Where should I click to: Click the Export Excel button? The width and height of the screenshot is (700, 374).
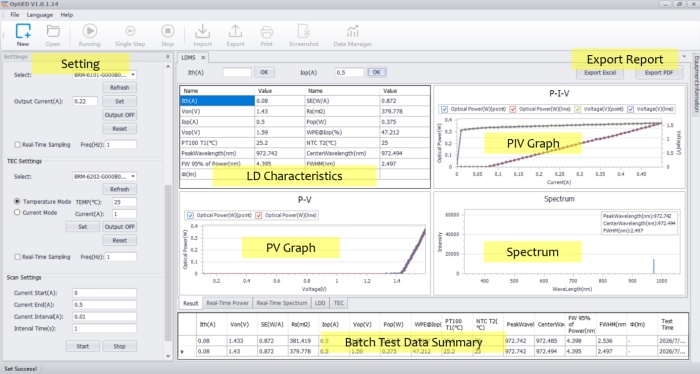pyautogui.click(x=600, y=73)
